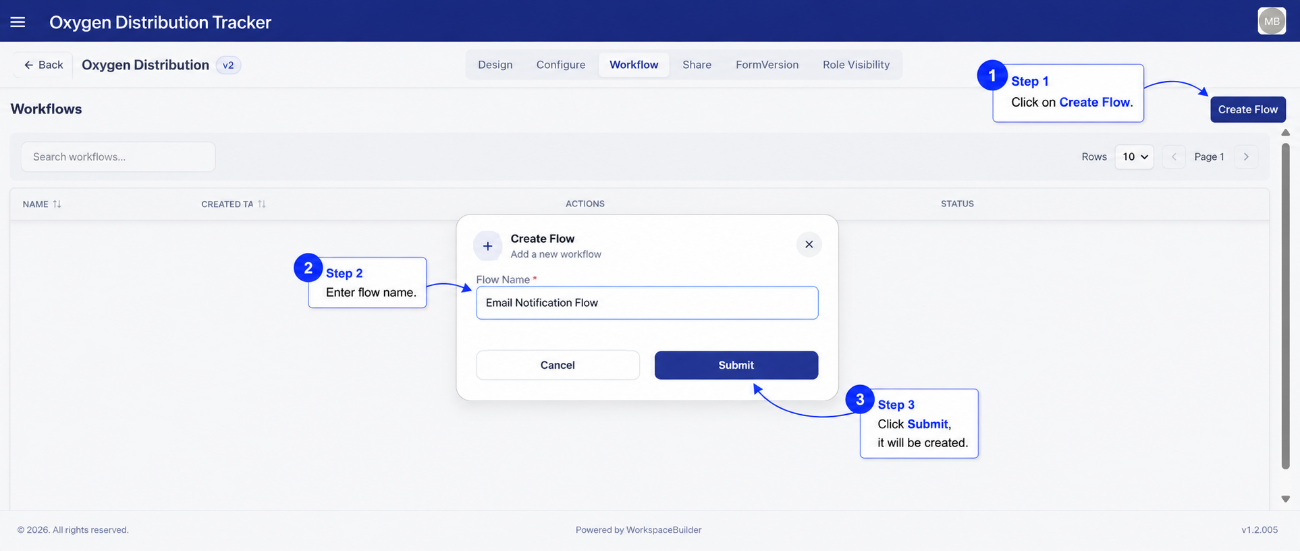Switch to the Design tab
Viewport: 1300px width, 551px height.
click(495, 65)
